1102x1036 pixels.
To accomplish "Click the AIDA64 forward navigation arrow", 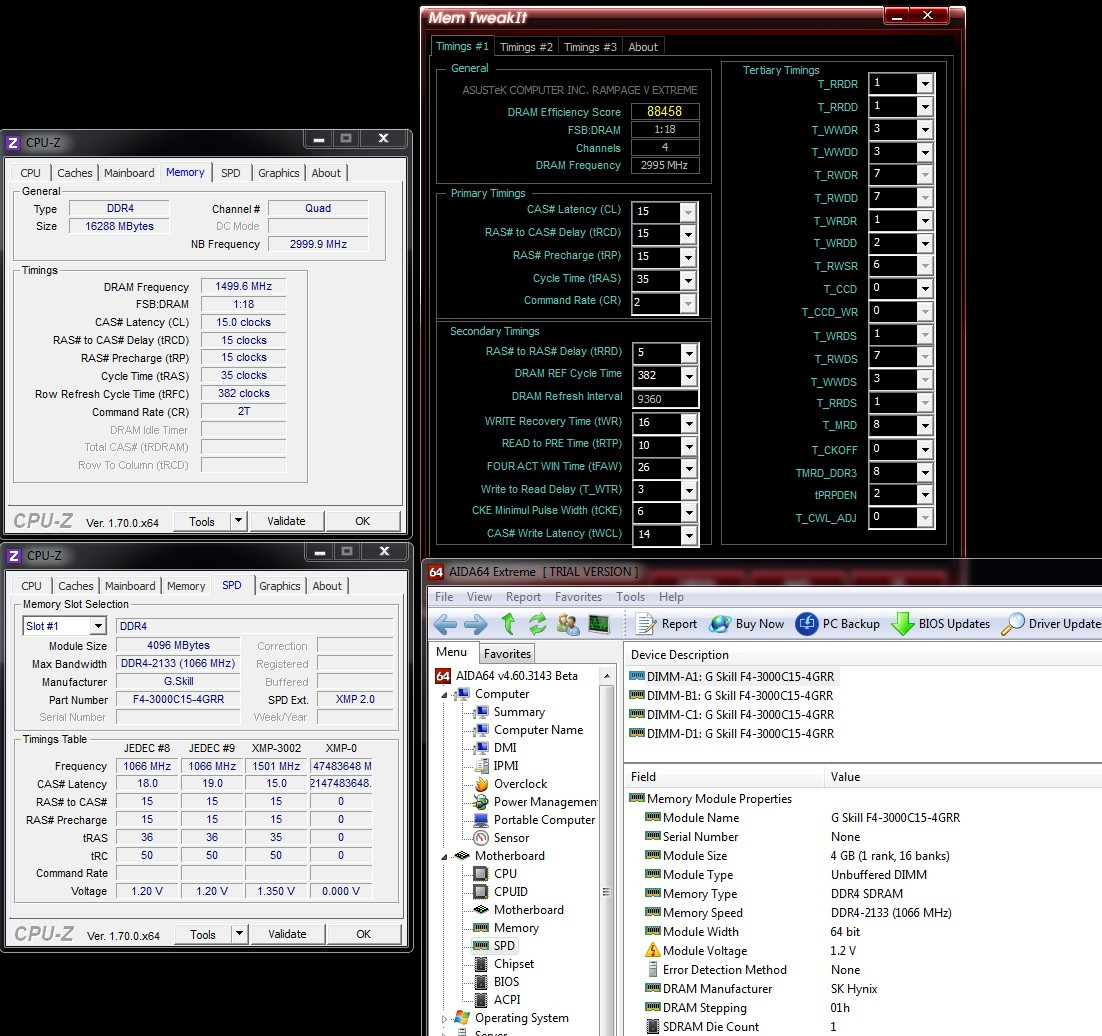I will (x=476, y=624).
